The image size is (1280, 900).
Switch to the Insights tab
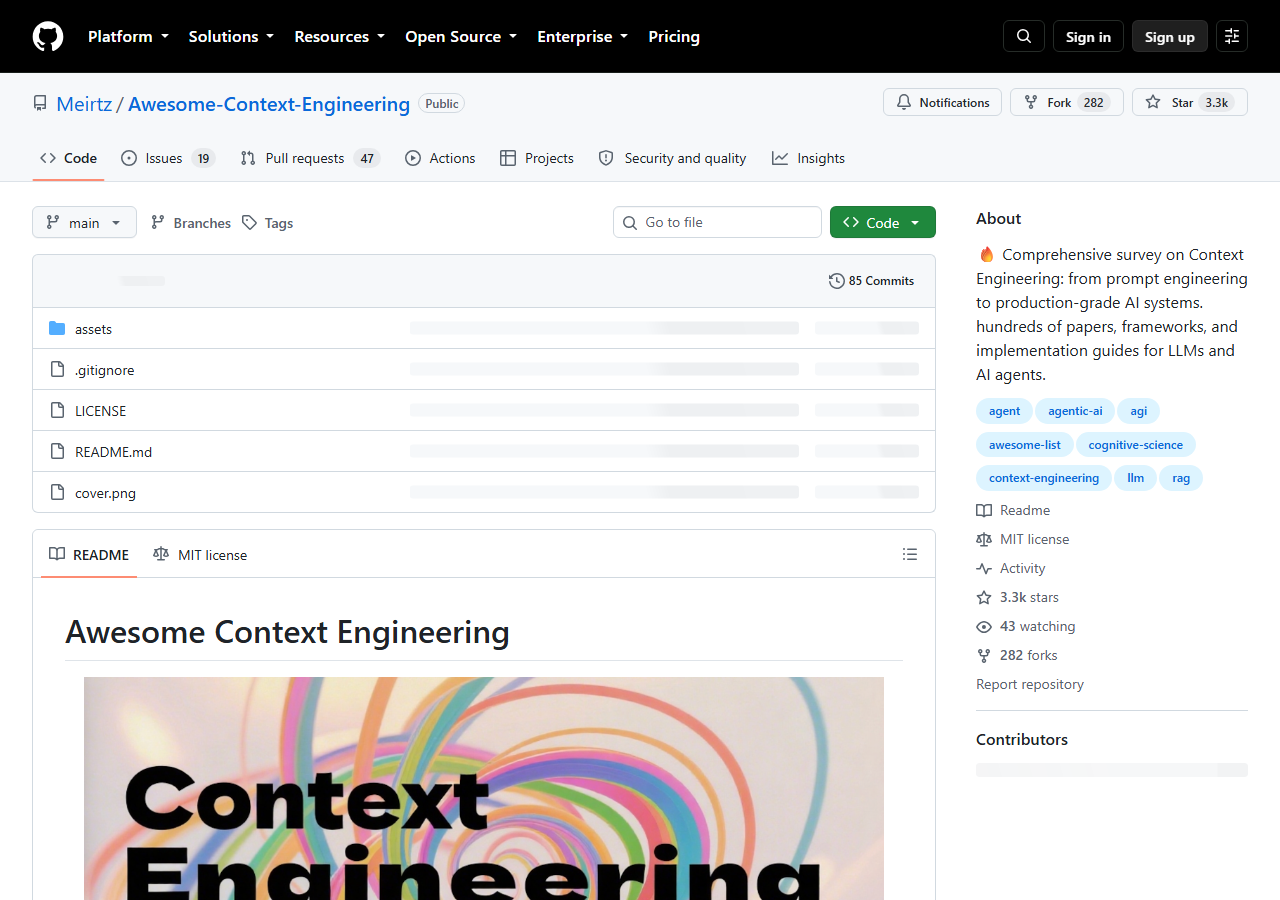808,158
